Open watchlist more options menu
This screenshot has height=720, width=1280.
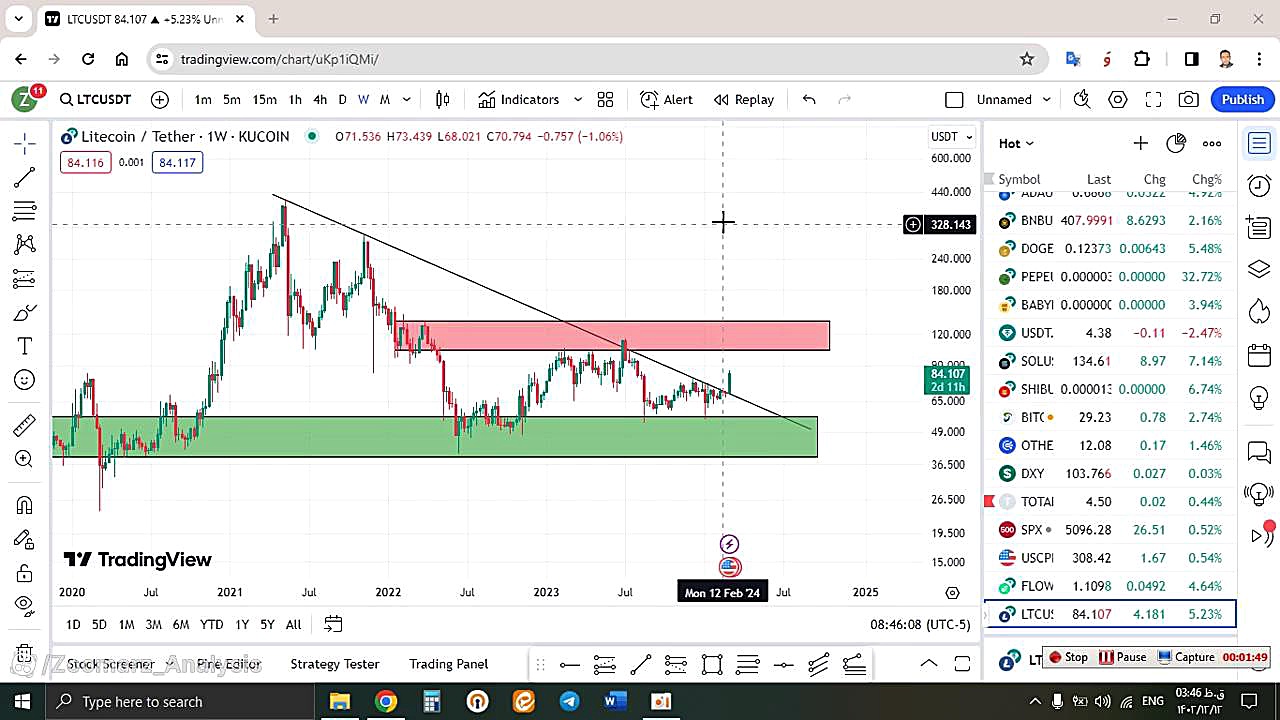(x=1212, y=143)
